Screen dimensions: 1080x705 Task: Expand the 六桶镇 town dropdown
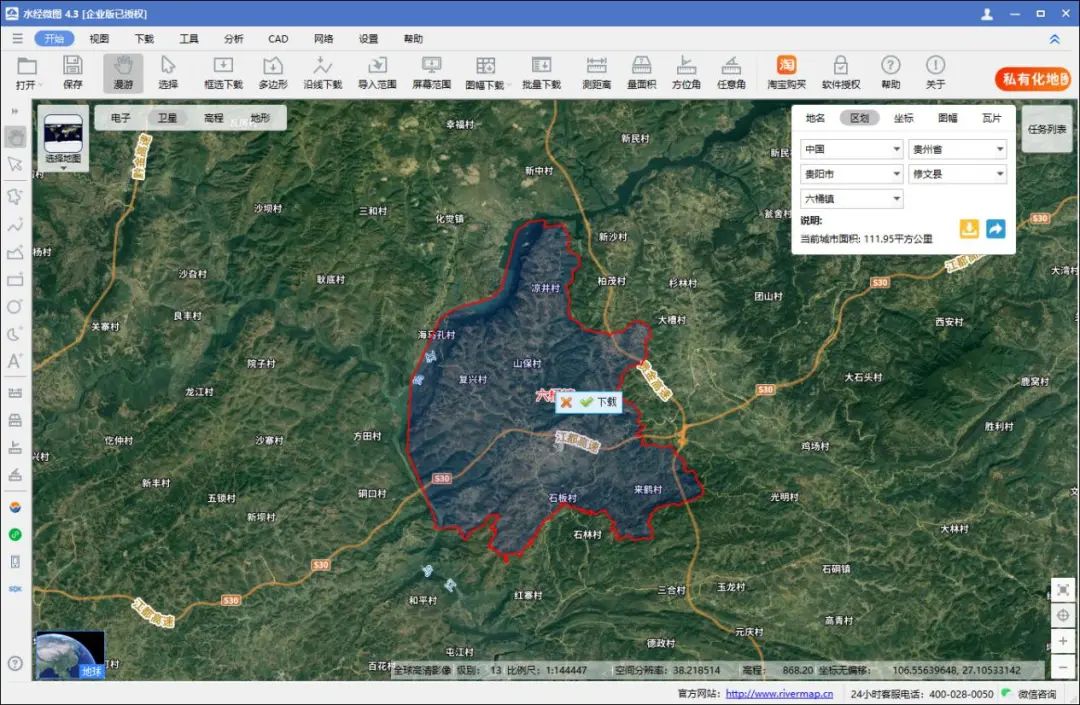tap(852, 199)
